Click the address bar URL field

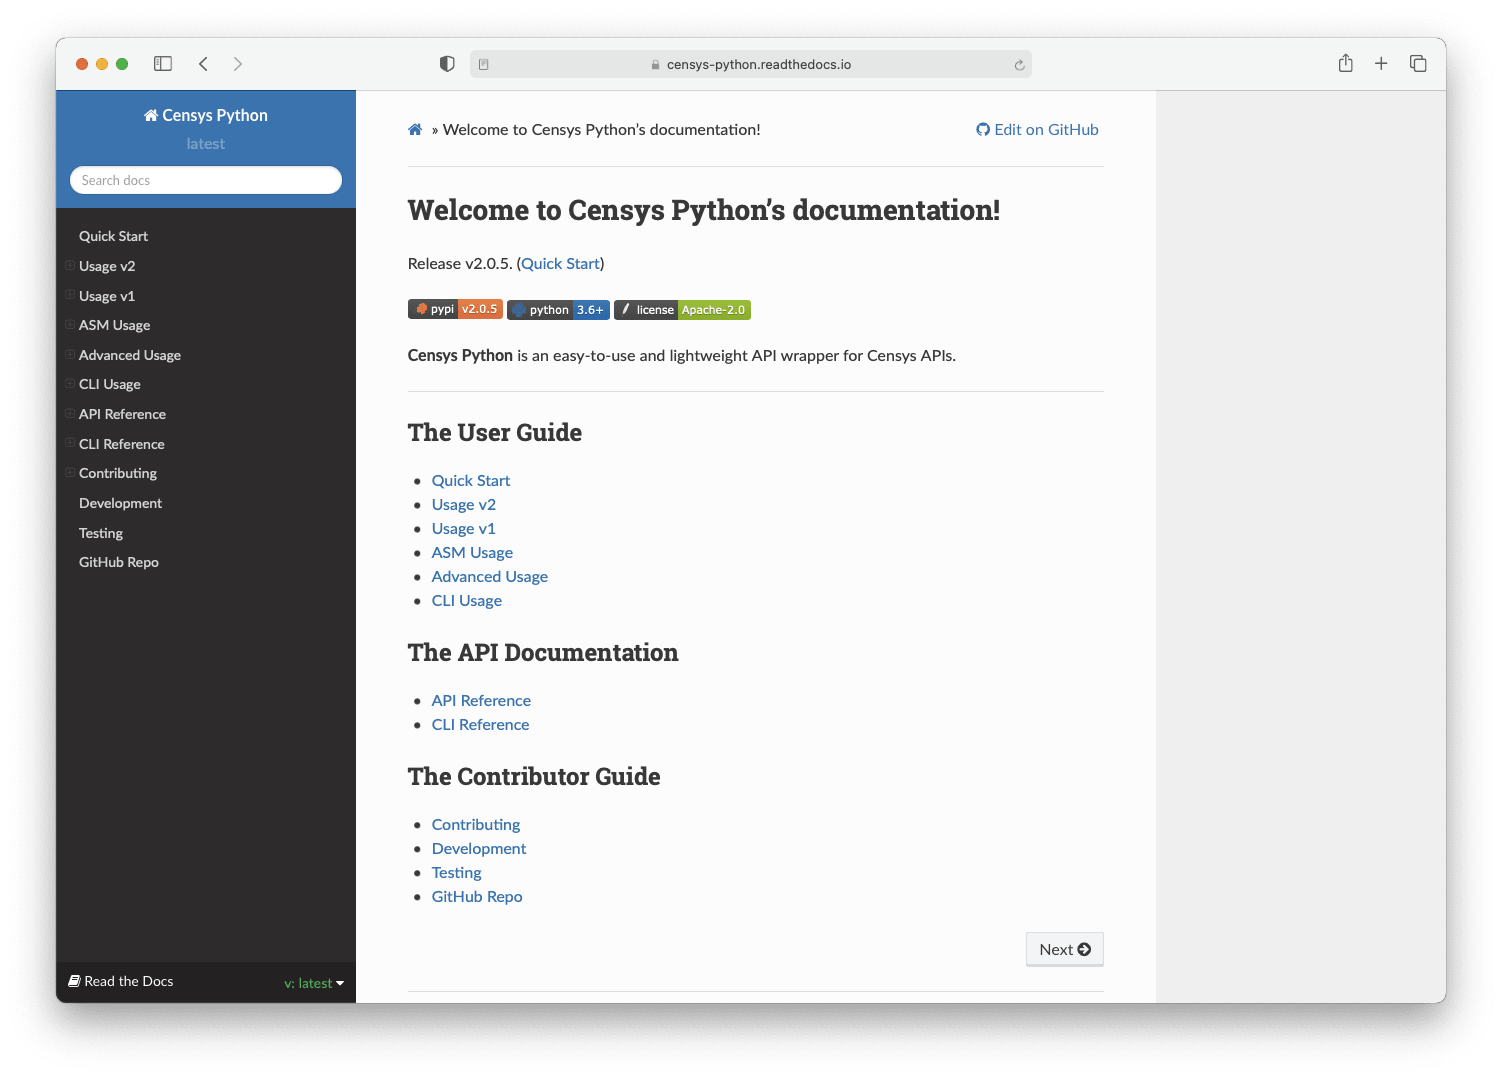[758, 65]
